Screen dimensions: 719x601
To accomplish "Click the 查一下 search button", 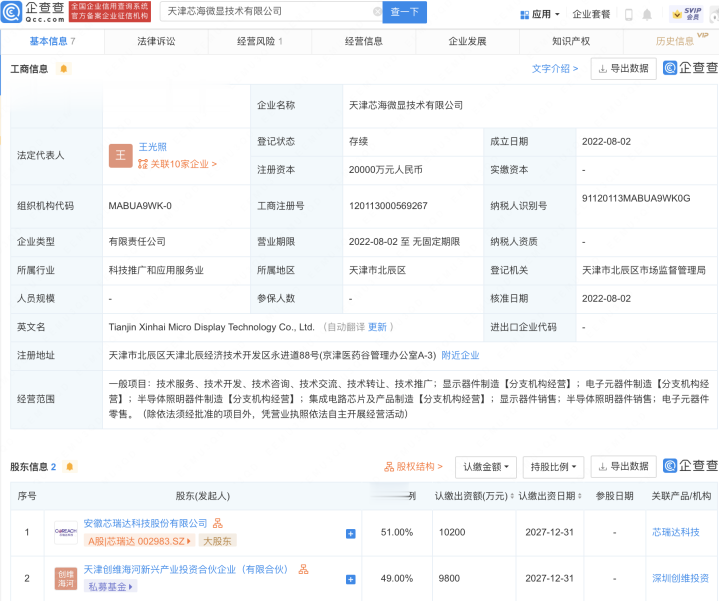I will click(404, 12).
